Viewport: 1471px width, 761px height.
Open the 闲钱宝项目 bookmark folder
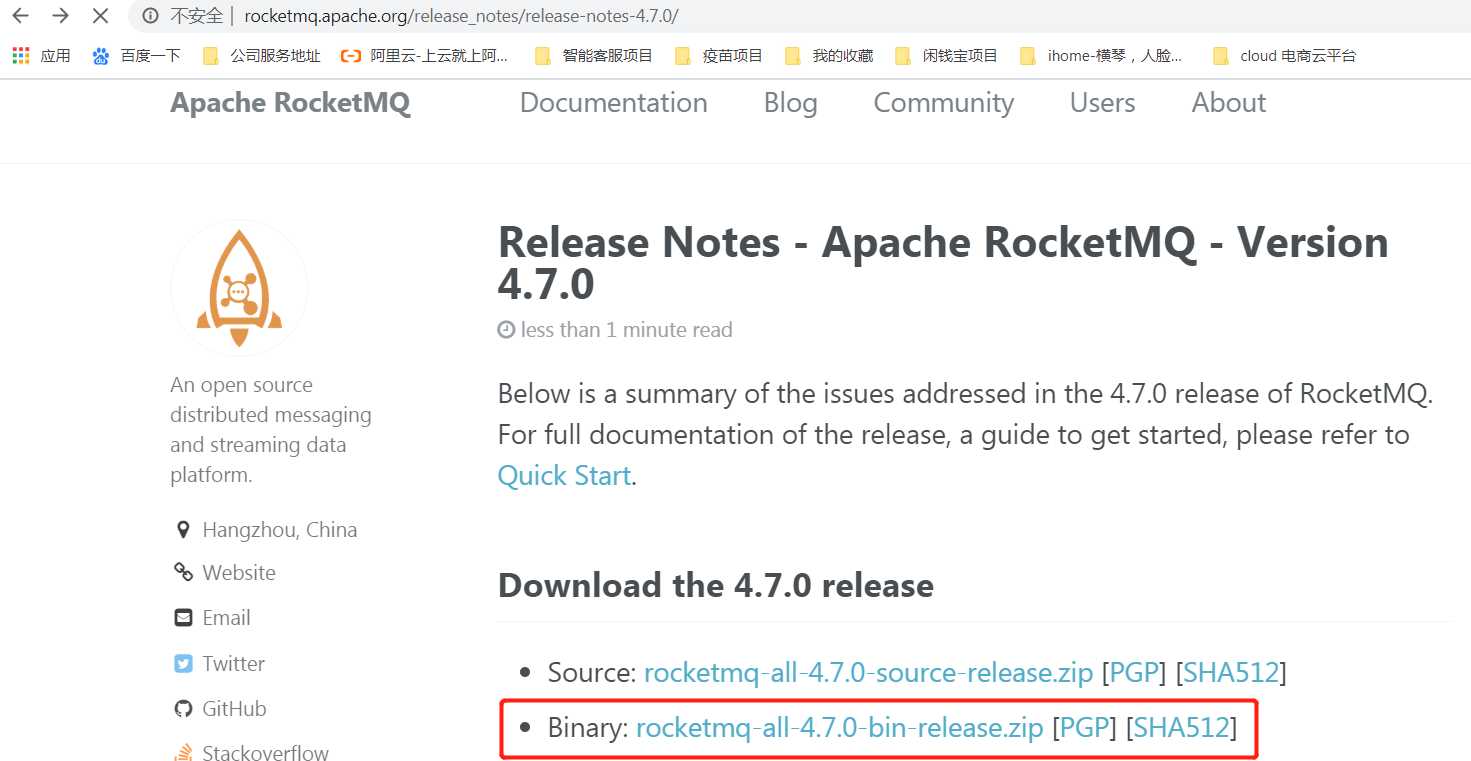[946, 56]
